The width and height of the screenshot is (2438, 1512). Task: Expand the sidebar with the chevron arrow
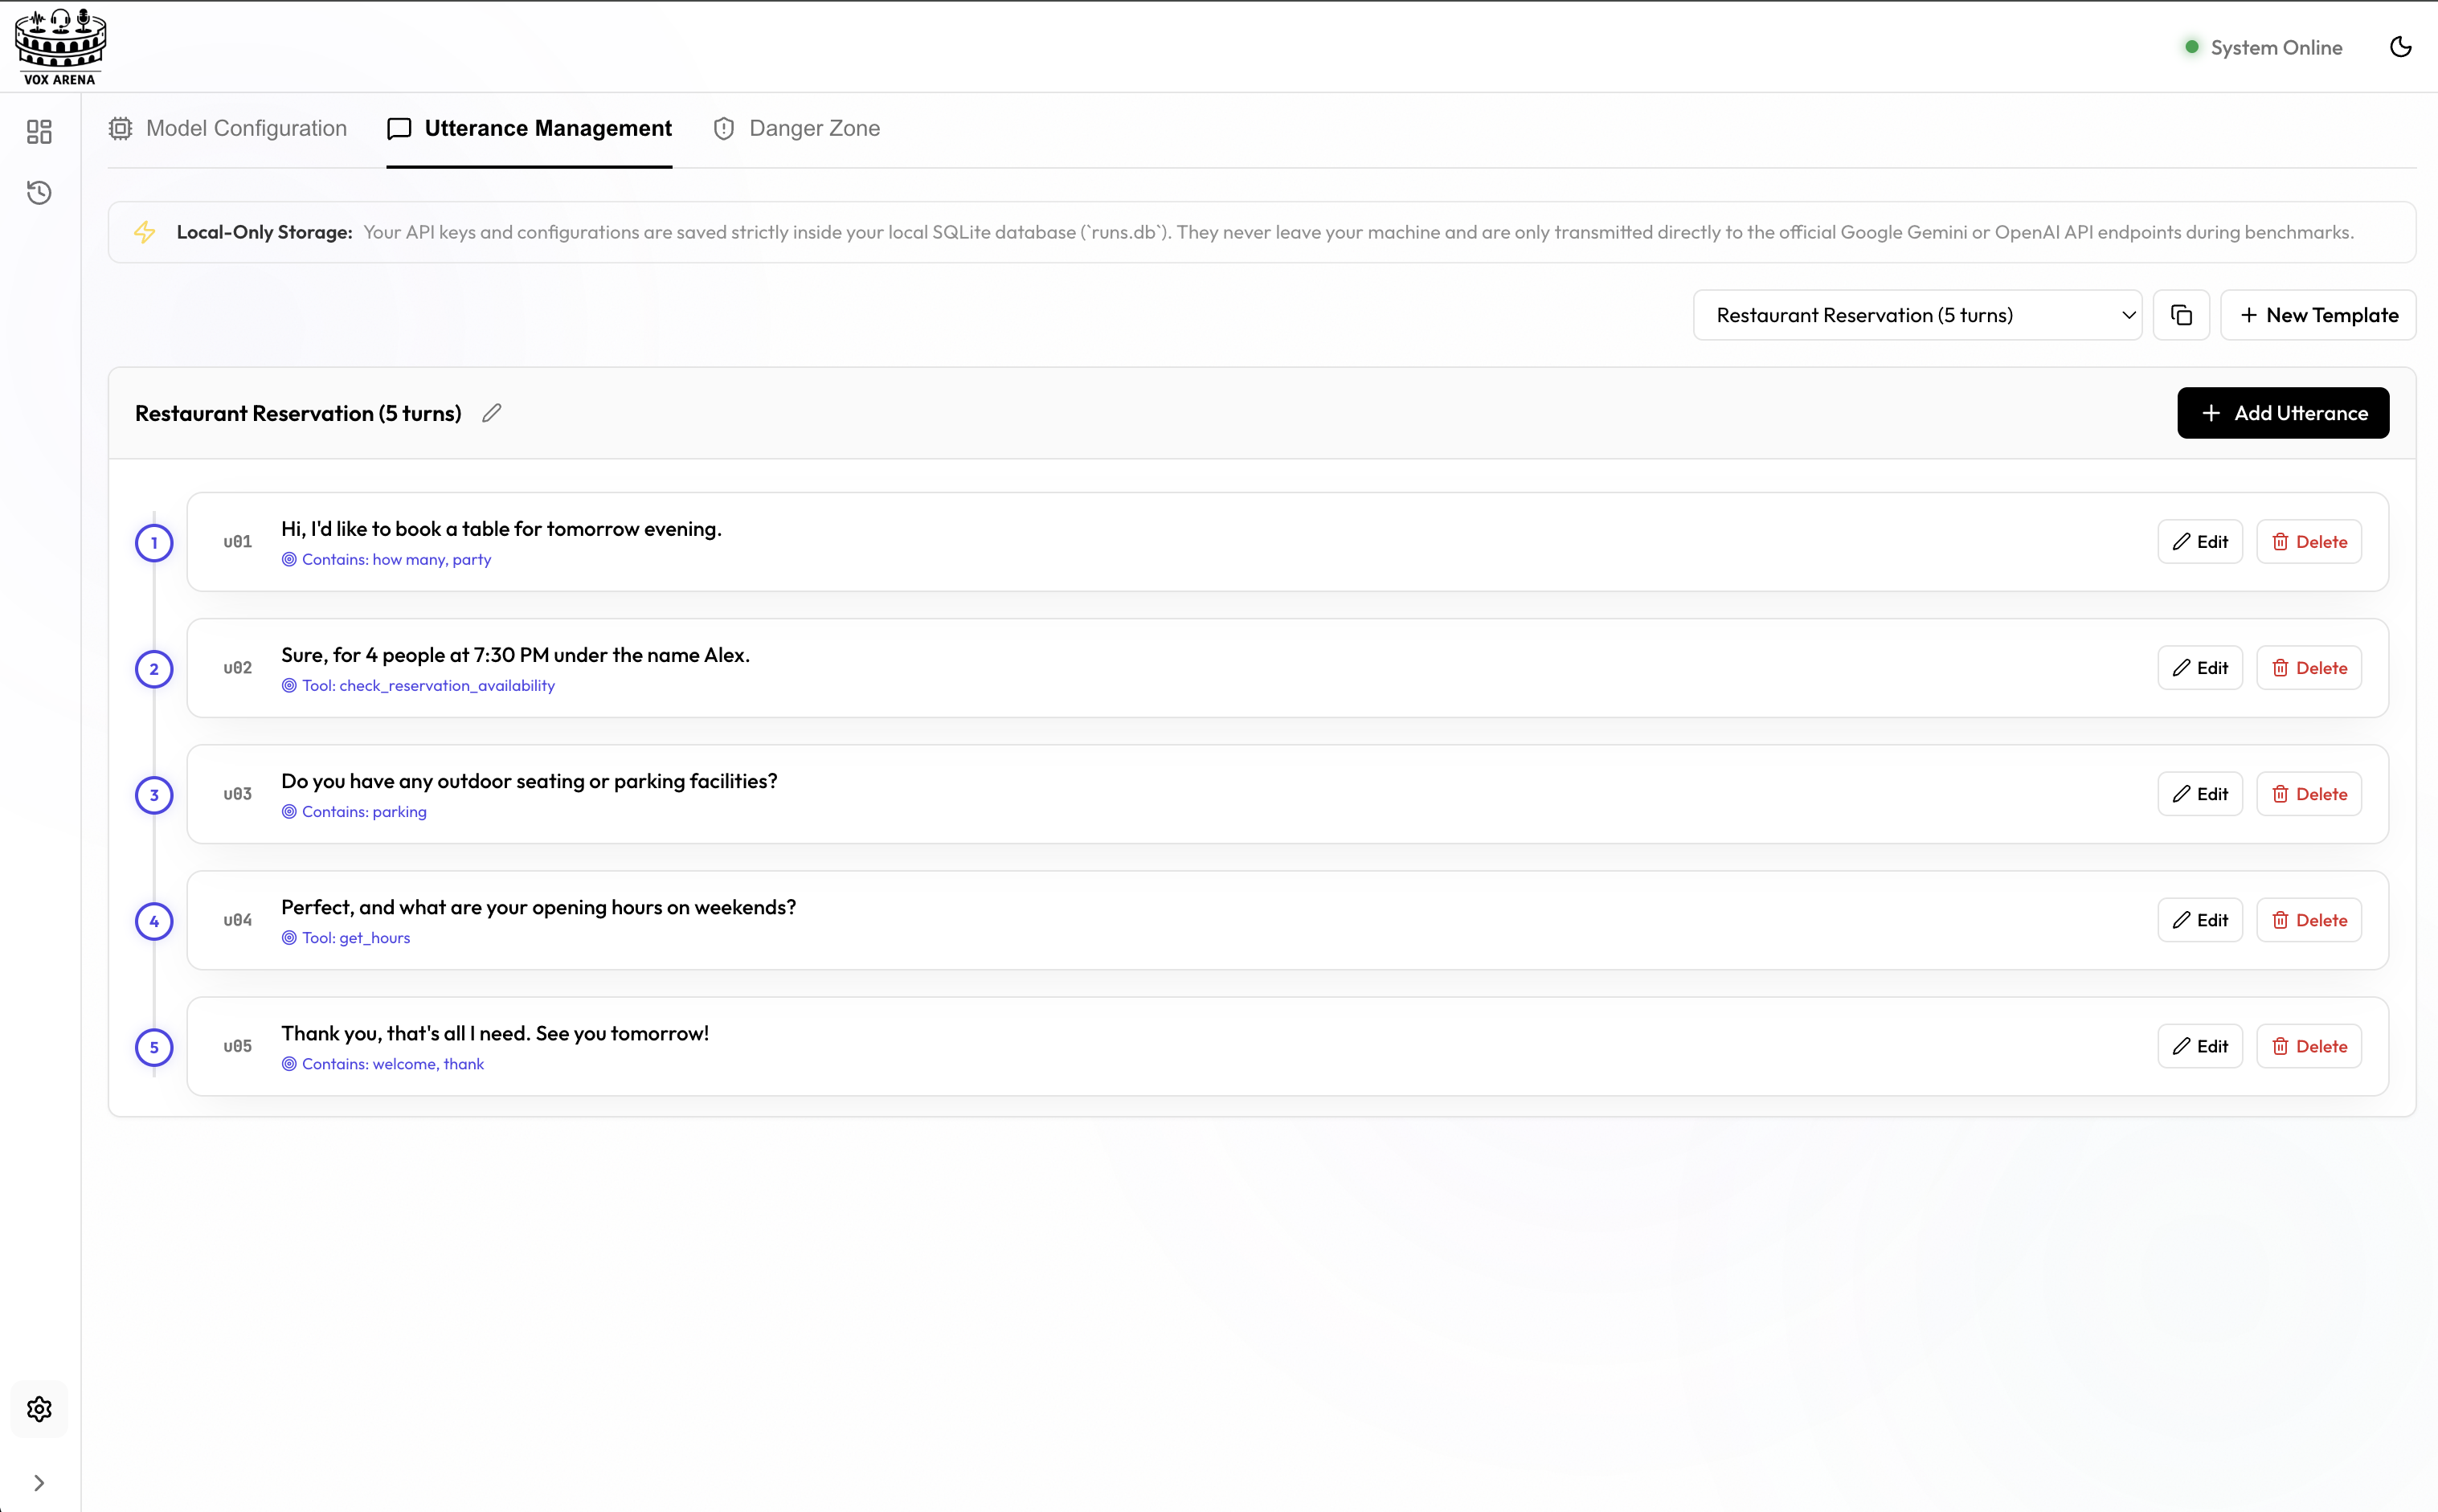click(x=39, y=1483)
